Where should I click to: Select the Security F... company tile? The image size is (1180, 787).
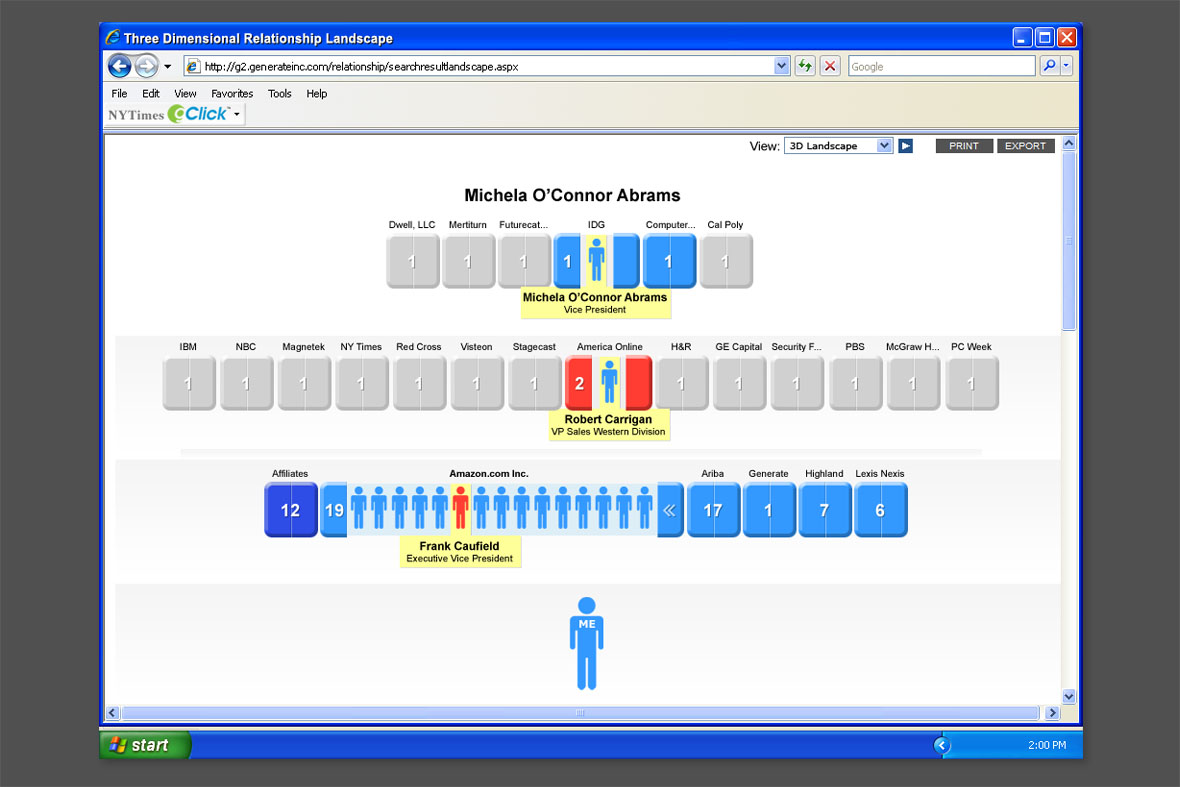(x=797, y=383)
